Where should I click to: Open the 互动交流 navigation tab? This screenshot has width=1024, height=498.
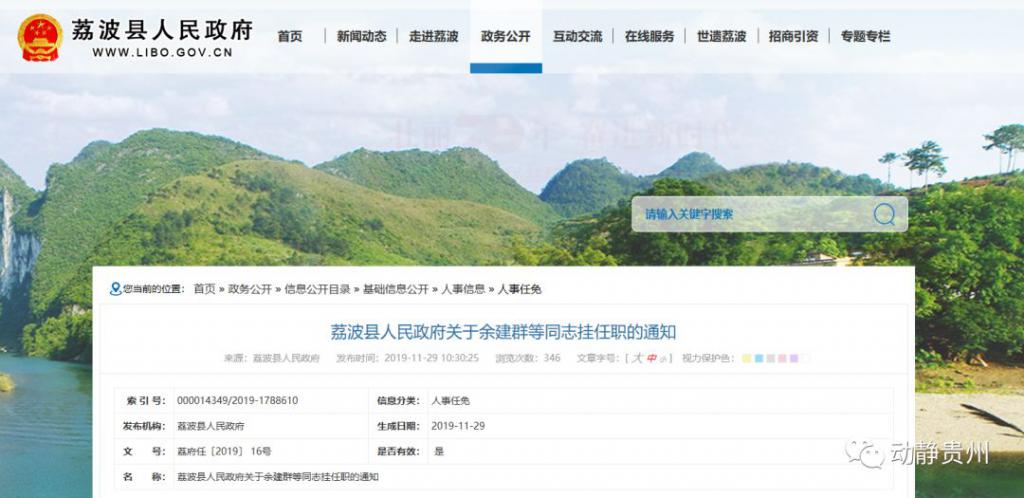(577, 37)
